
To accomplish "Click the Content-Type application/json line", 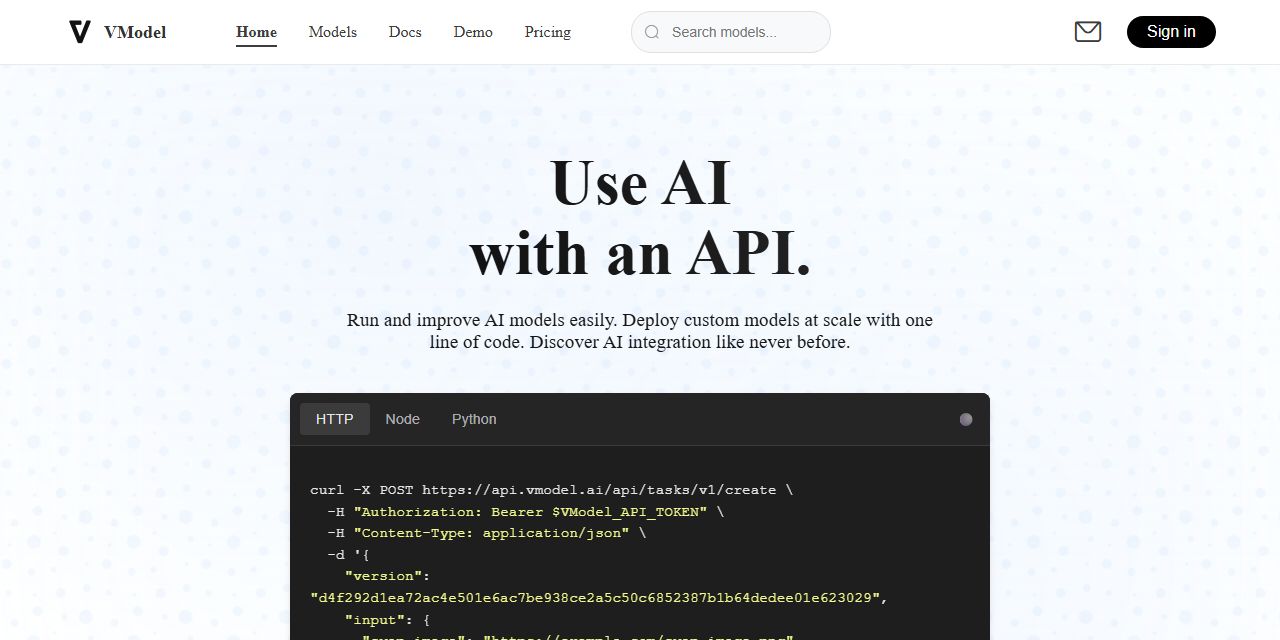I will click(x=487, y=533).
